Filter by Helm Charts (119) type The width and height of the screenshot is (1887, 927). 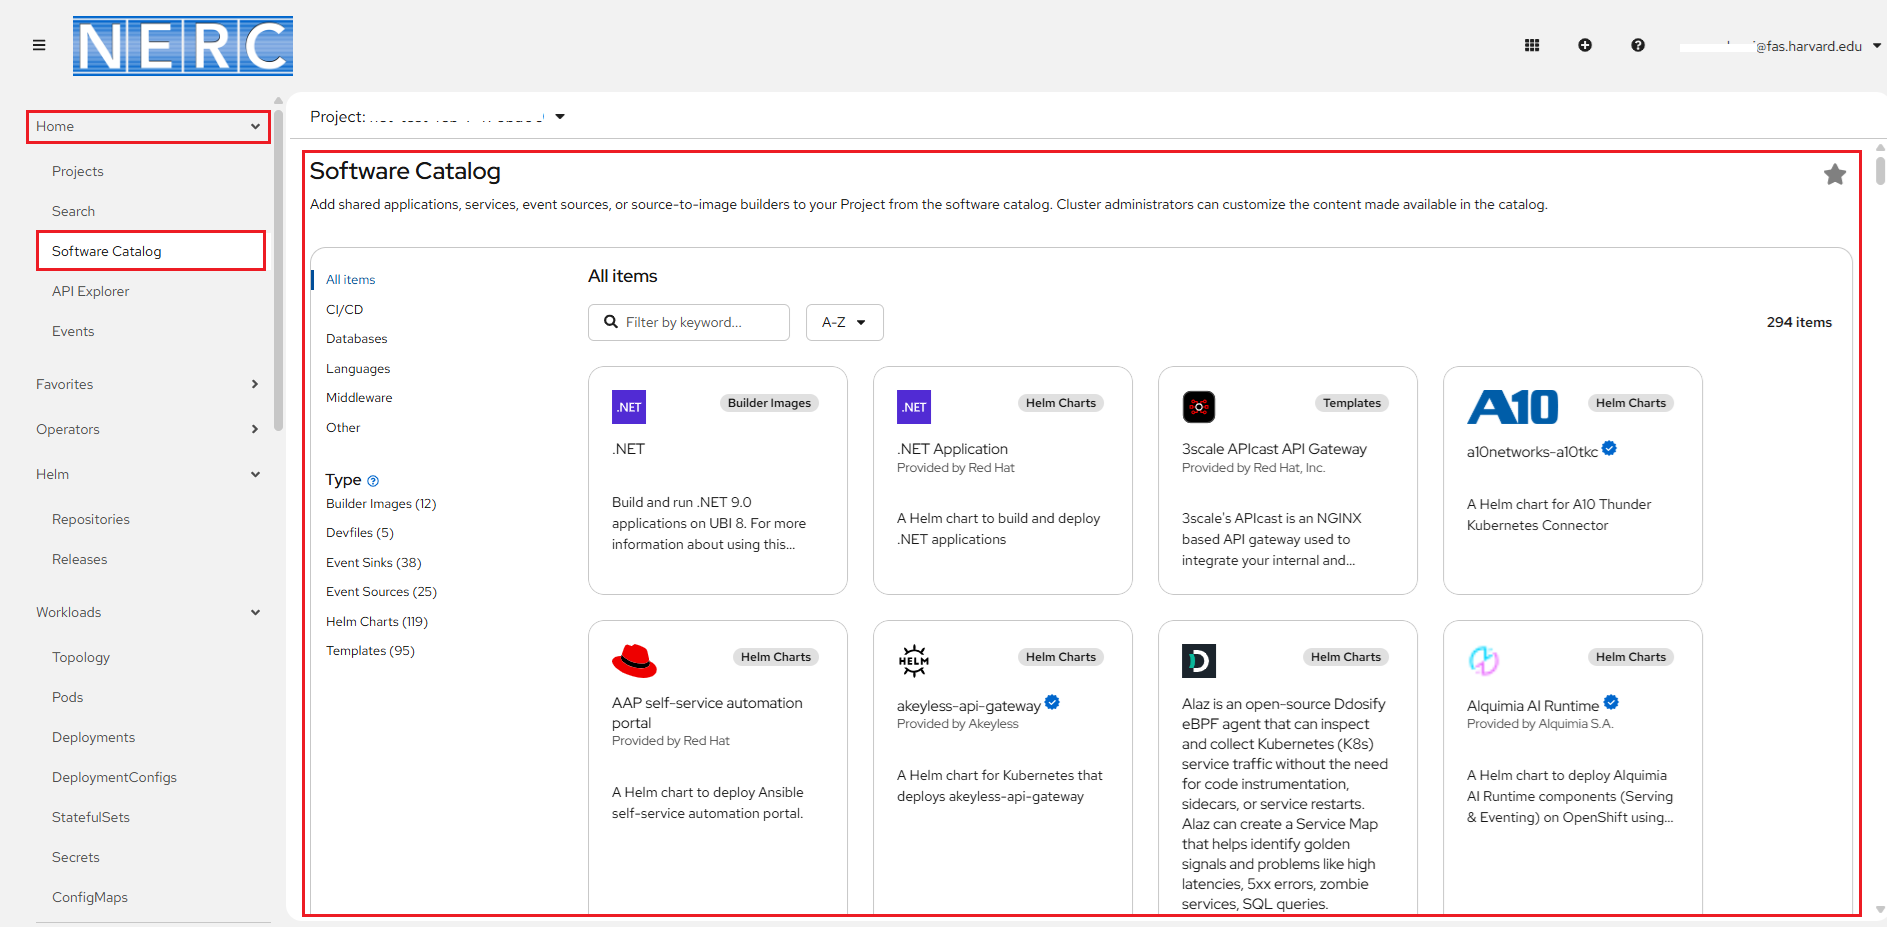(376, 622)
